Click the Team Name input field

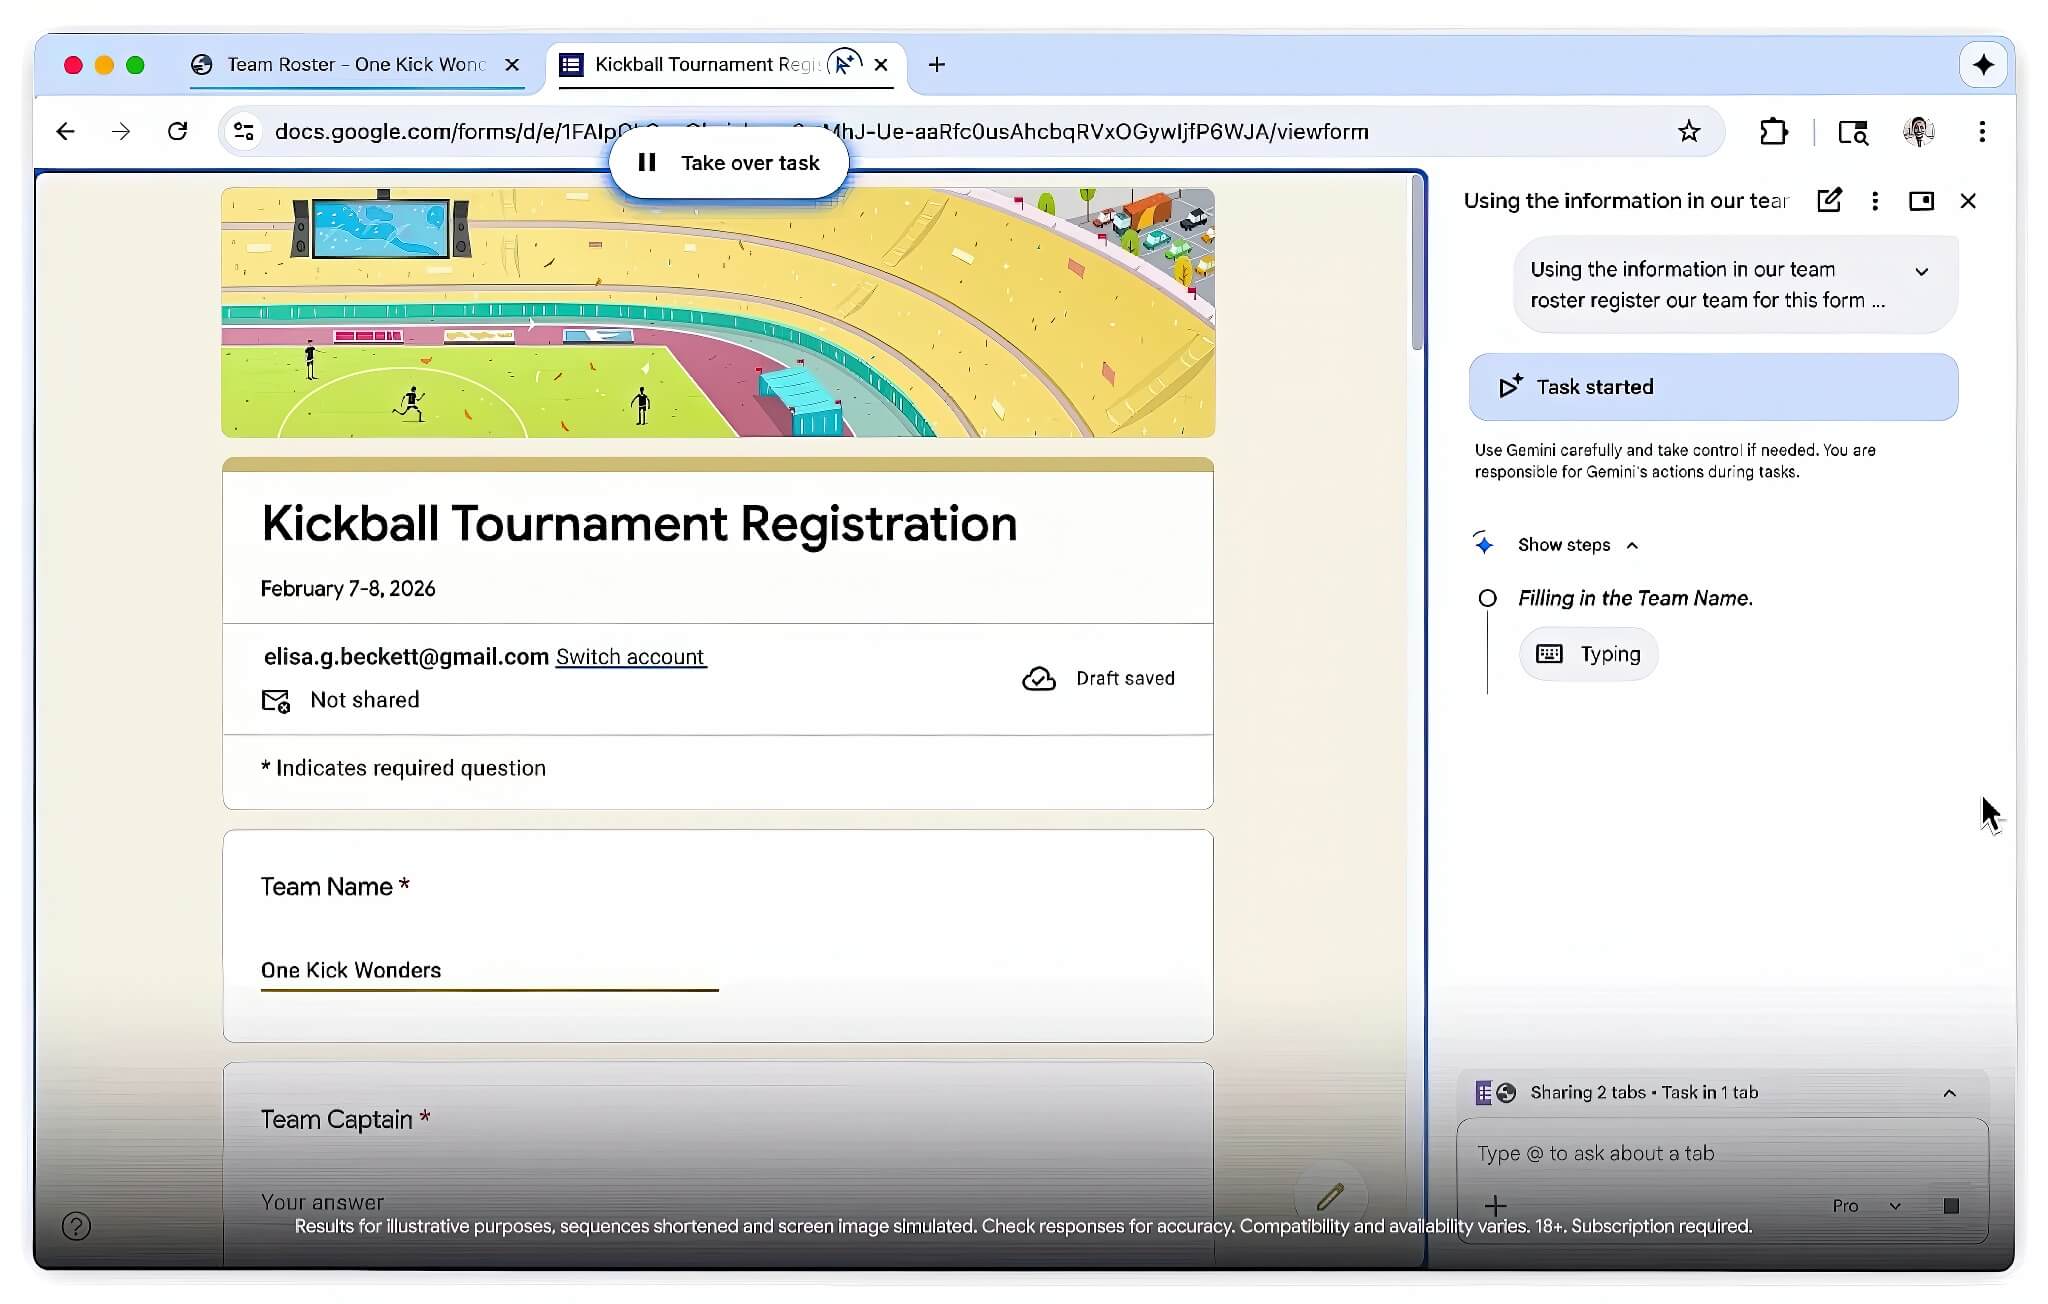[489, 970]
